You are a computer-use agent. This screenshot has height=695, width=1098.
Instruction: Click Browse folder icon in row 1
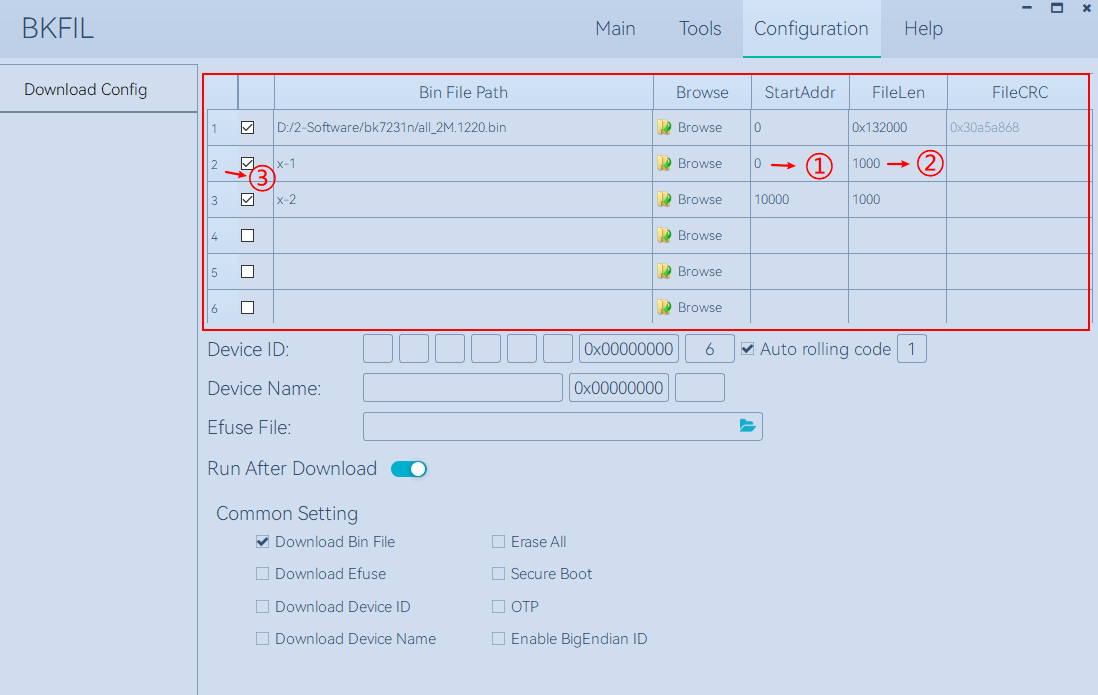(x=664, y=128)
